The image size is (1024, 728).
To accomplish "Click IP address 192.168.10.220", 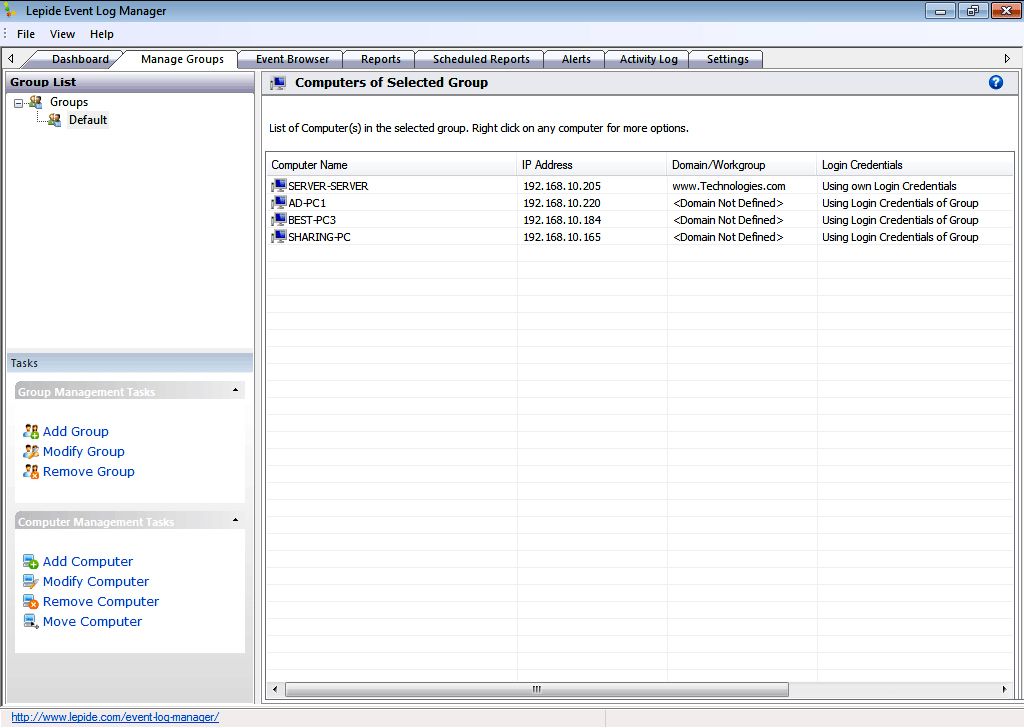I will click(x=562, y=203).
